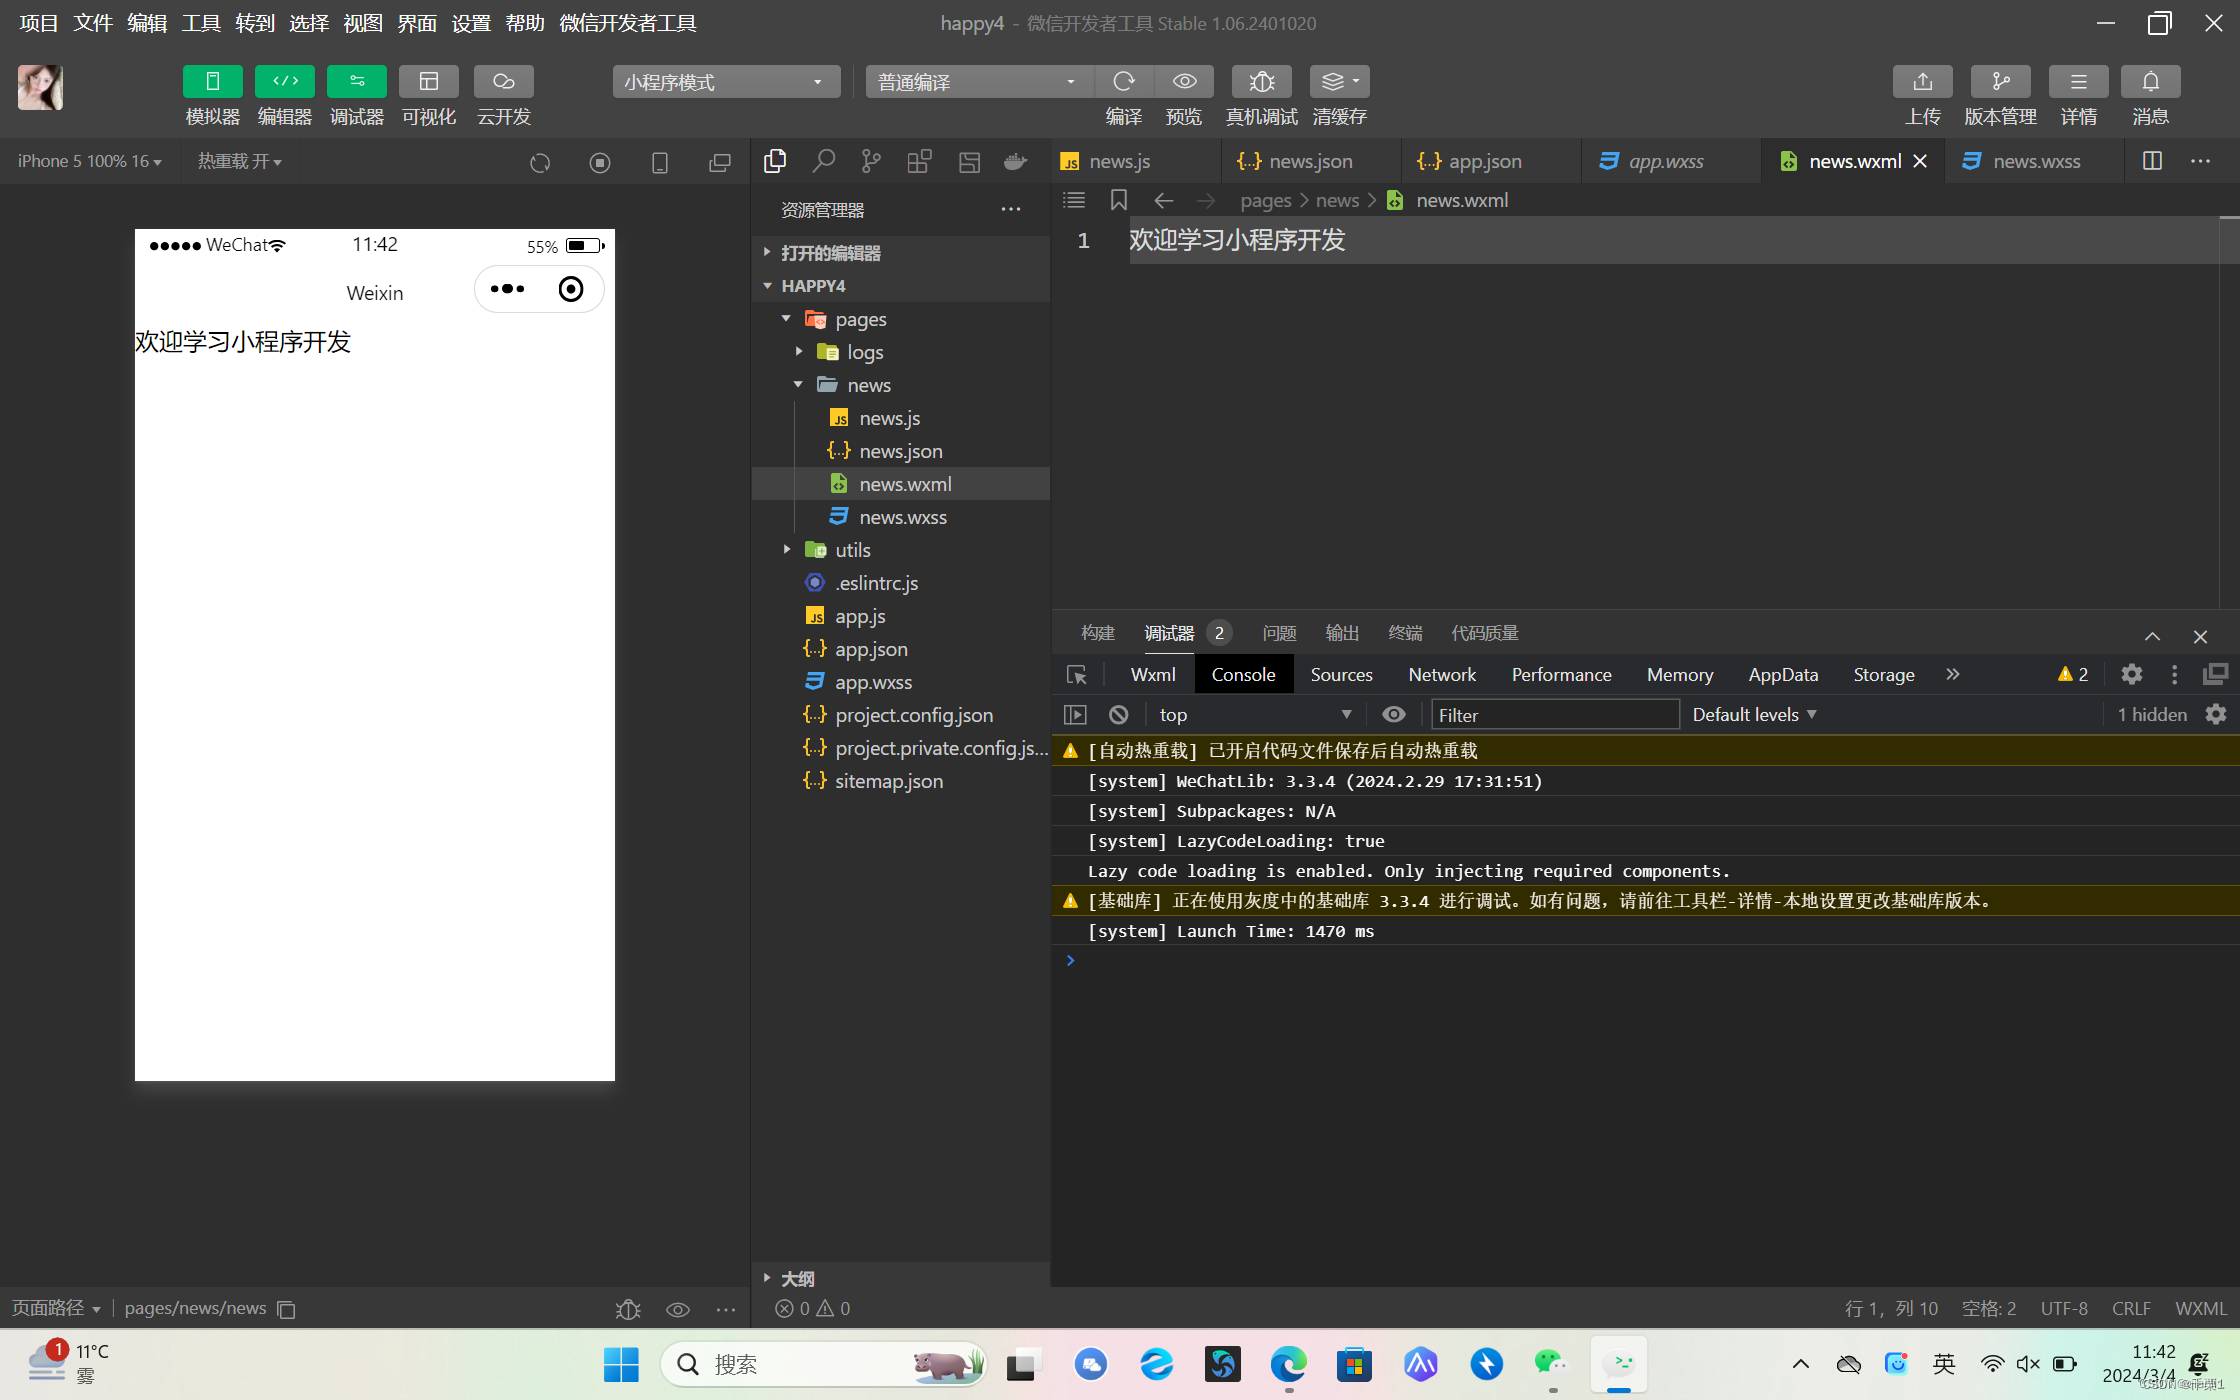Toggle the console live expression eye icon
This screenshot has width=2240, height=1400.
click(x=1393, y=715)
